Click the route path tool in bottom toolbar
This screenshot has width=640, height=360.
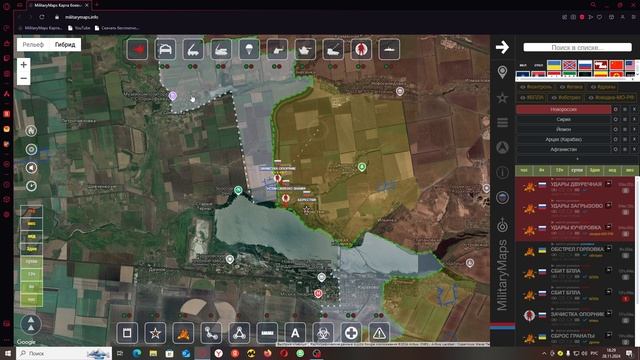coord(211,333)
